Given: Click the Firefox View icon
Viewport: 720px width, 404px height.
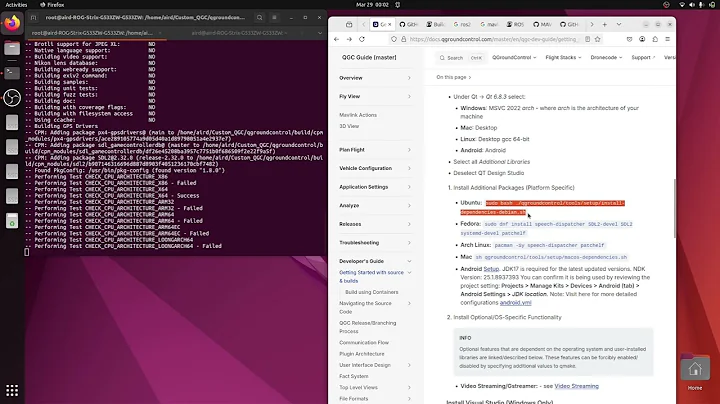Looking at the screenshot, I should click(349, 24).
